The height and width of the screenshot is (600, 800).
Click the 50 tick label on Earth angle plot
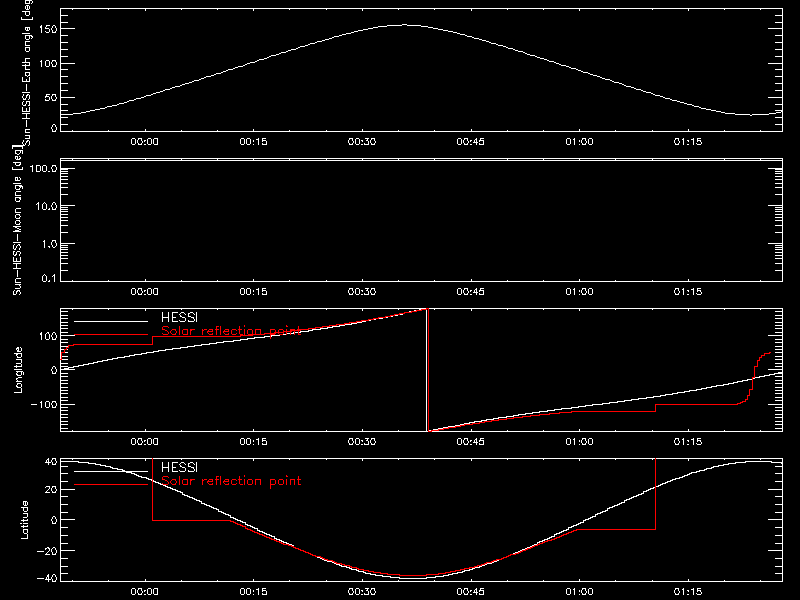pos(51,98)
